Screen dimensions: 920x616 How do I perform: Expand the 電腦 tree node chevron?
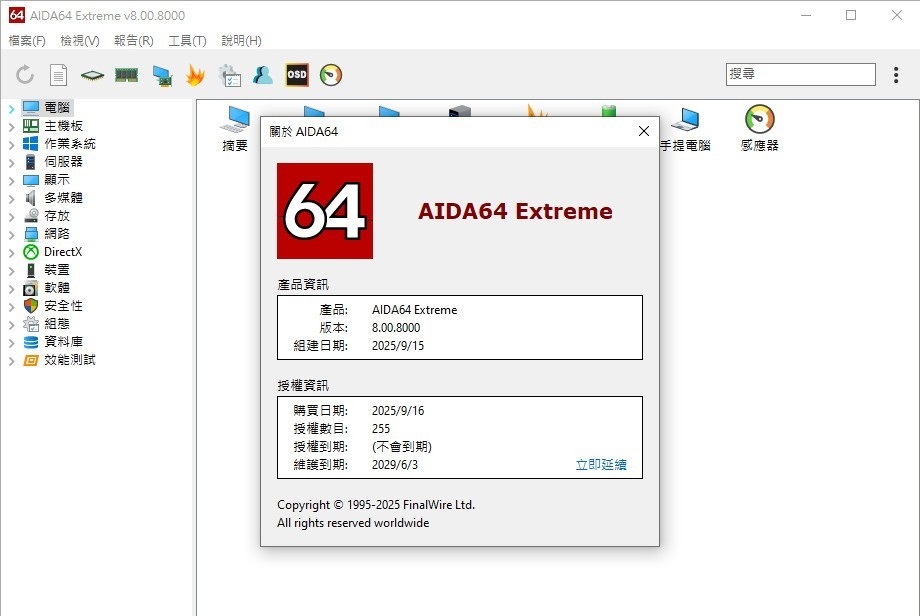point(11,109)
